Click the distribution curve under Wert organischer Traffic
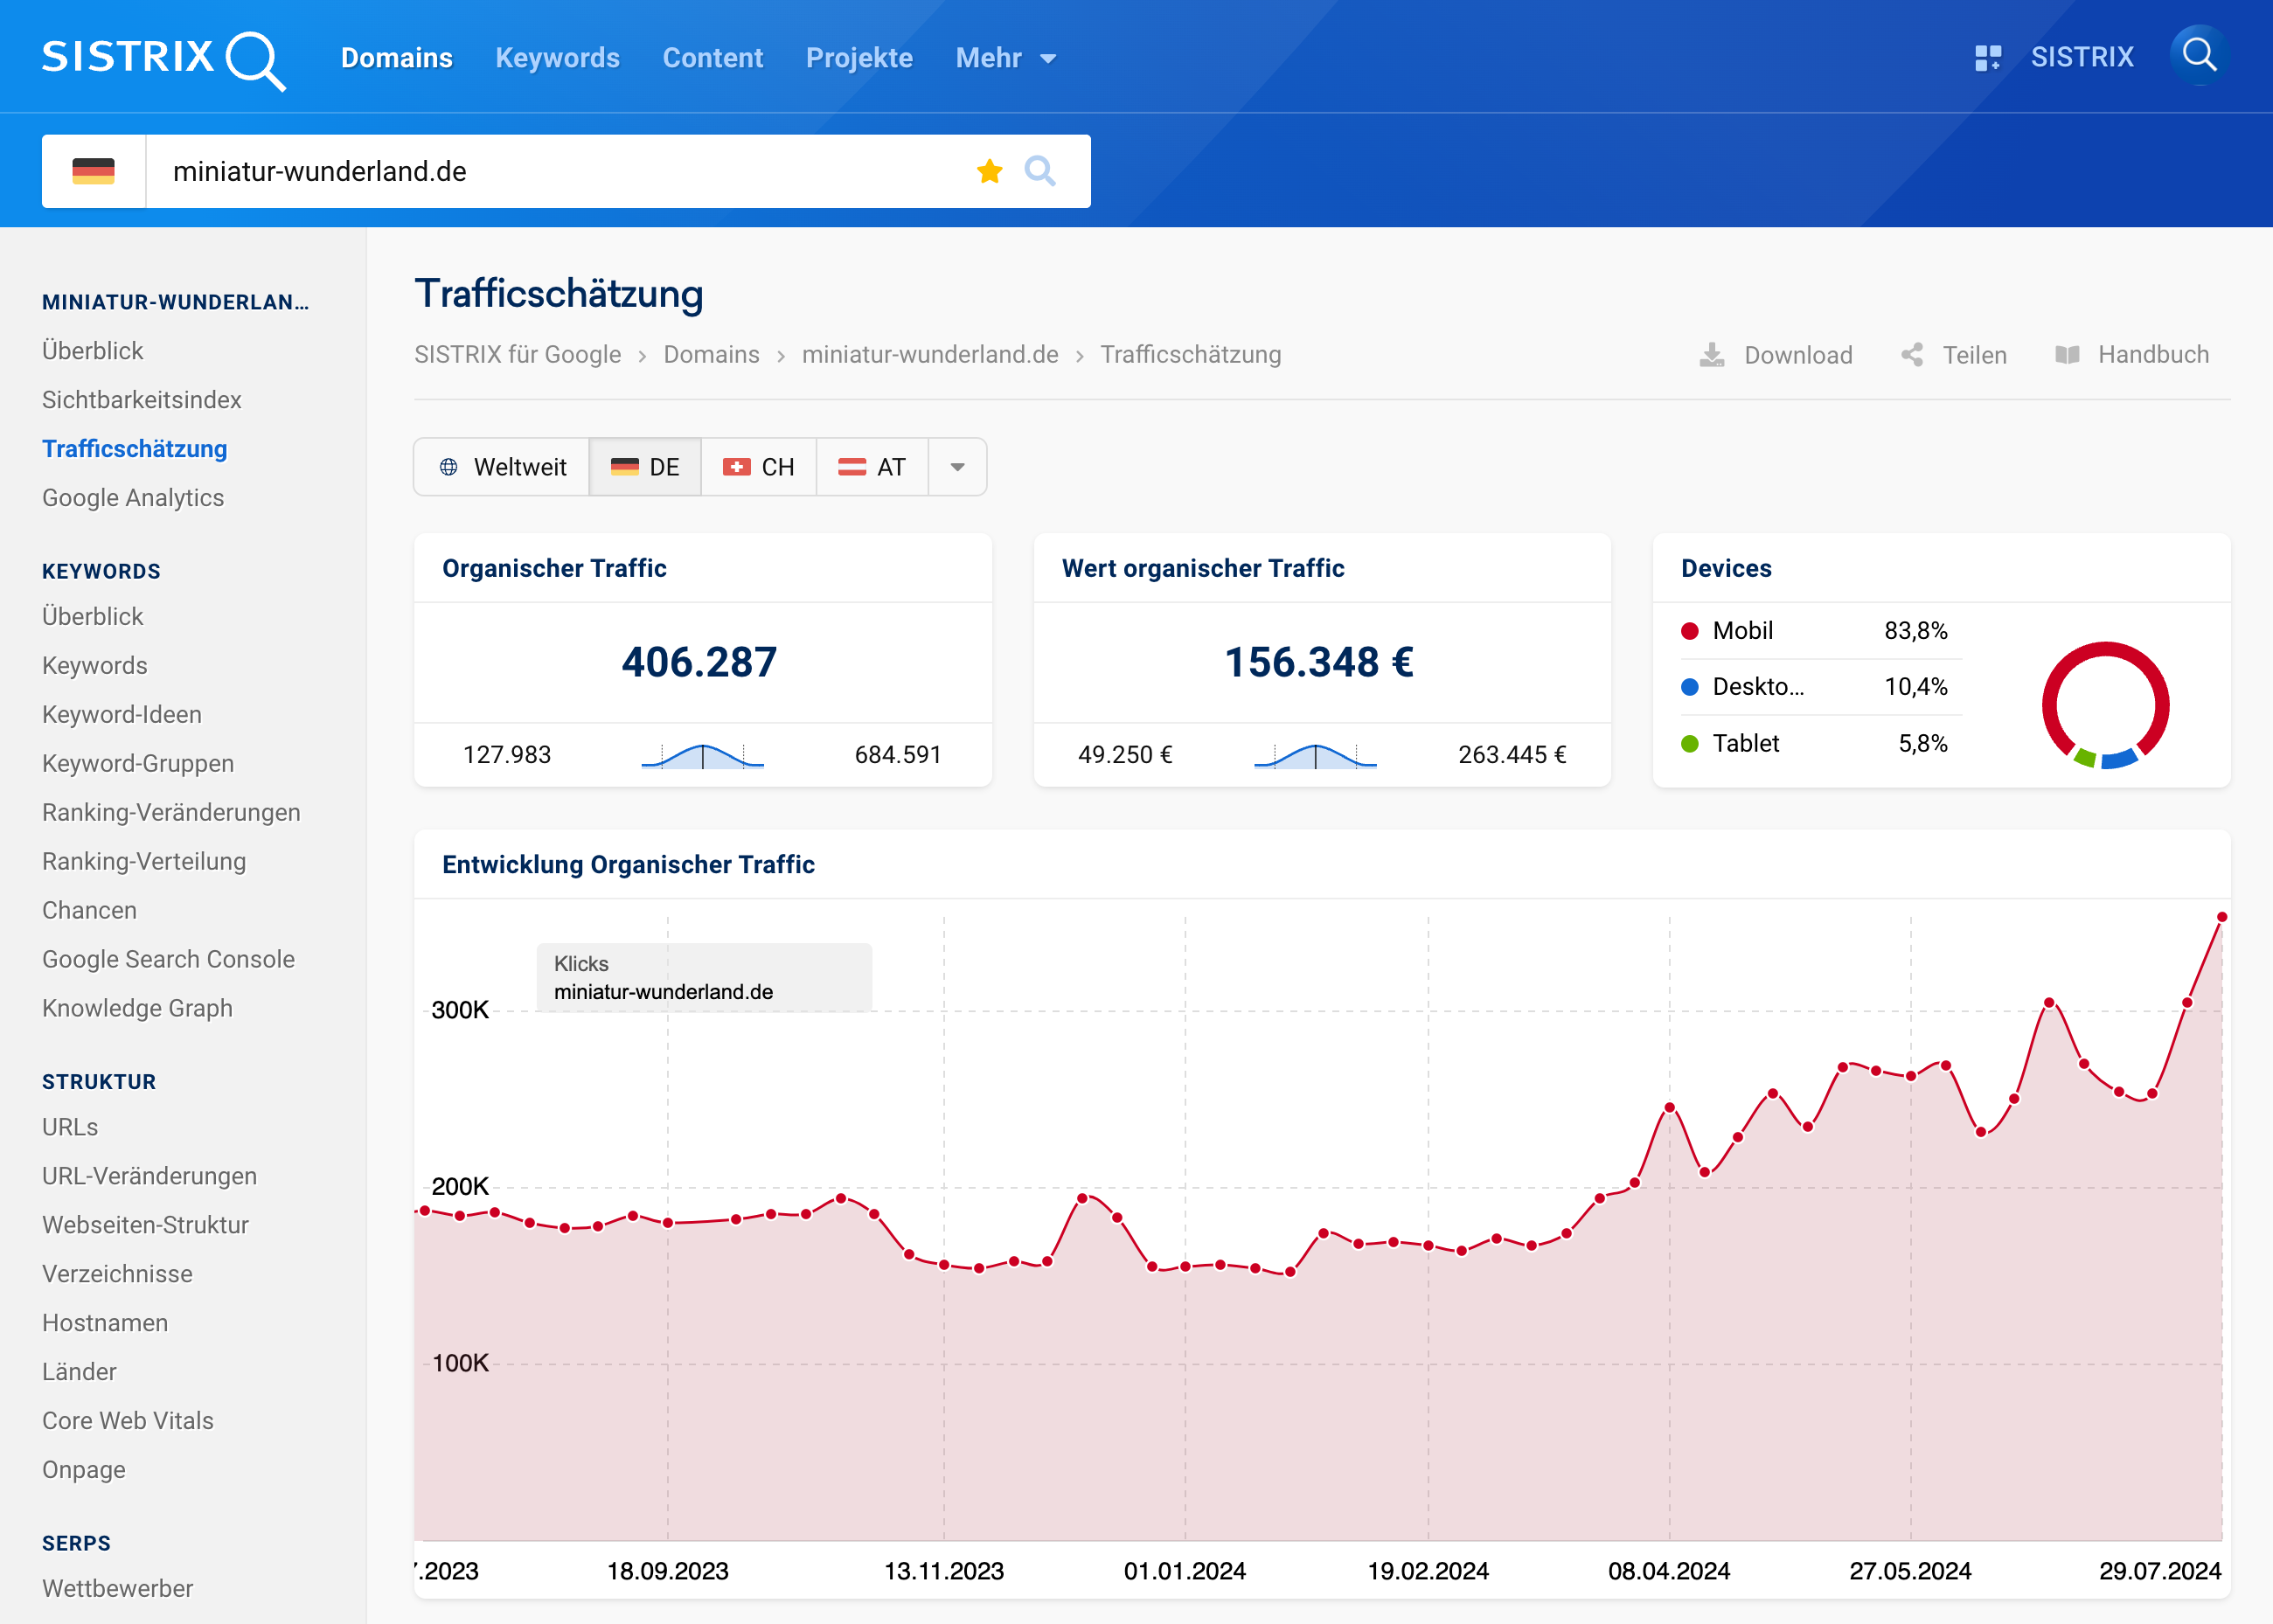Viewport: 2273px width, 1624px height. pyautogui.click(x=1315, y=756)
